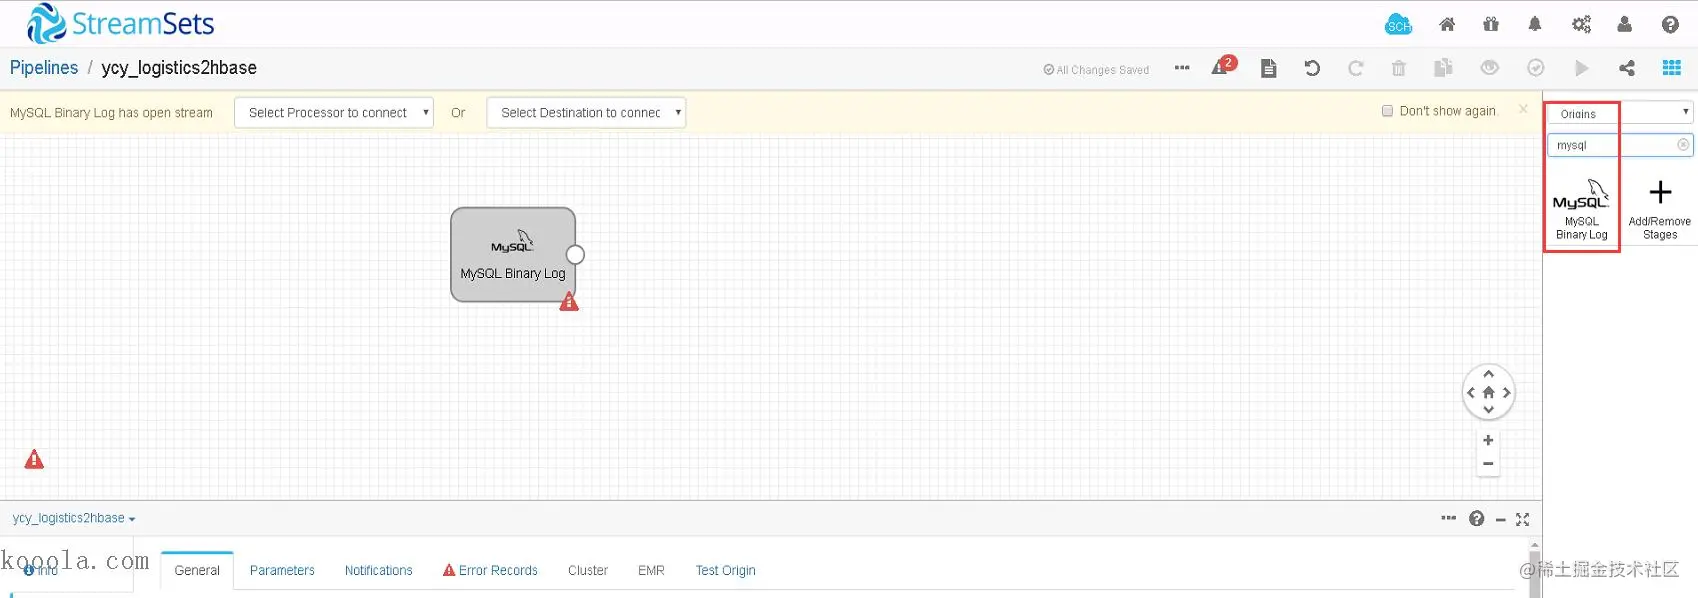Open the user account icon

tap(1624, 25)
